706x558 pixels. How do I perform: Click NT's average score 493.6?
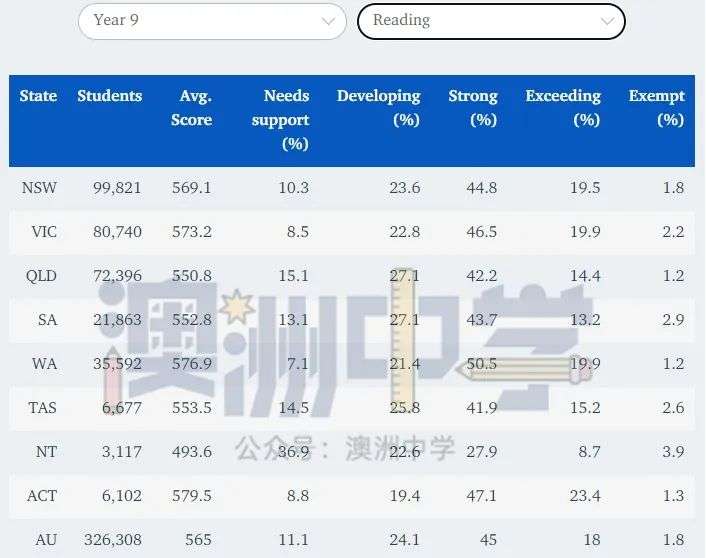point(192,452)
